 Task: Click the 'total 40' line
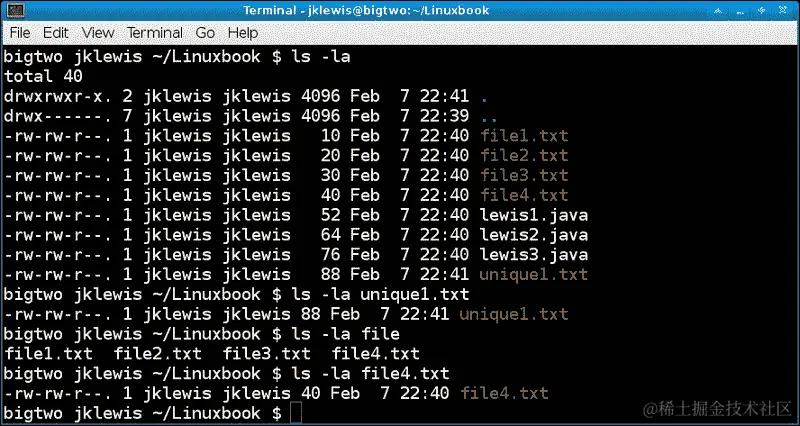coord(43,76)
